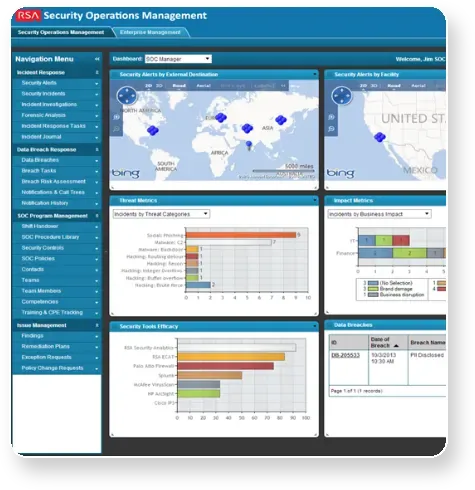The width and height of the screenshot is (475, 490).
Task: Collapse the Issue Management section
Action: 97,325
